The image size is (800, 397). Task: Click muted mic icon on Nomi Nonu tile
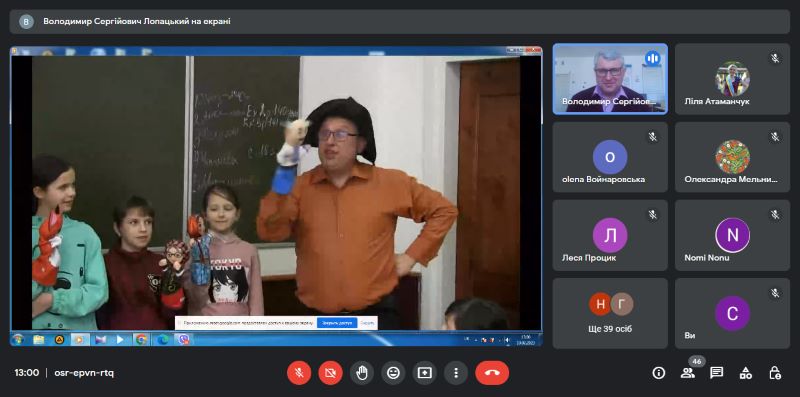point(775,215)
